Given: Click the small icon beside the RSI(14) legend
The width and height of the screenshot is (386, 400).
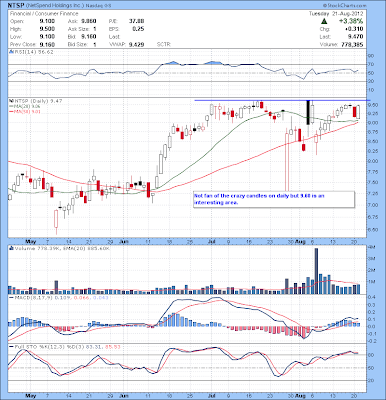Looking at the screenshot, I should (11, 52).
